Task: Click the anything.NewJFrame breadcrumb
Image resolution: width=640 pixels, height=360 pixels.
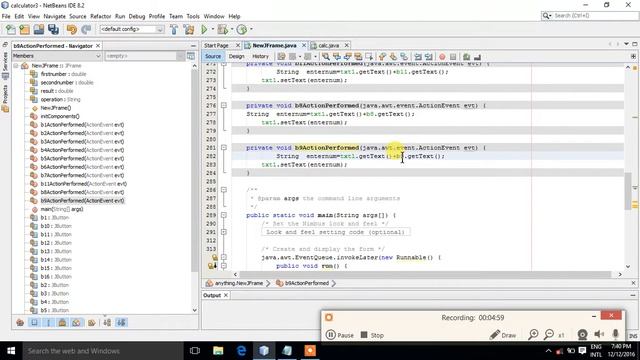Action: pyautogui.click(x=239, y=283)
